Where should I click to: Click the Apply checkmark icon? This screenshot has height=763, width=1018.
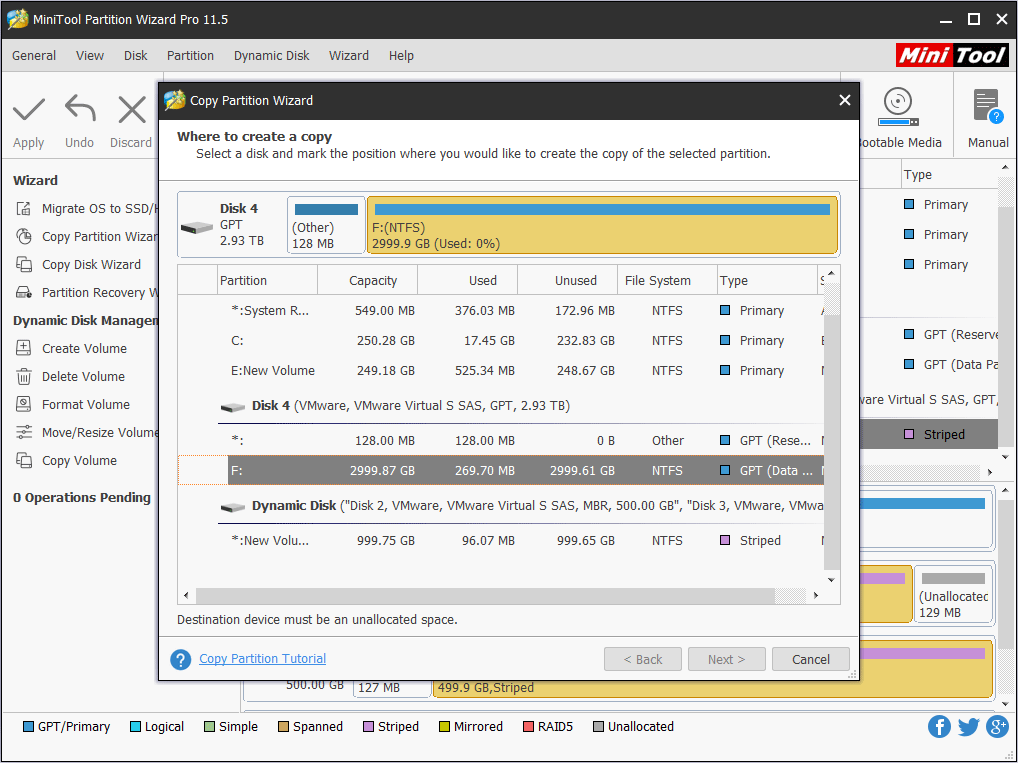point(29,110)
